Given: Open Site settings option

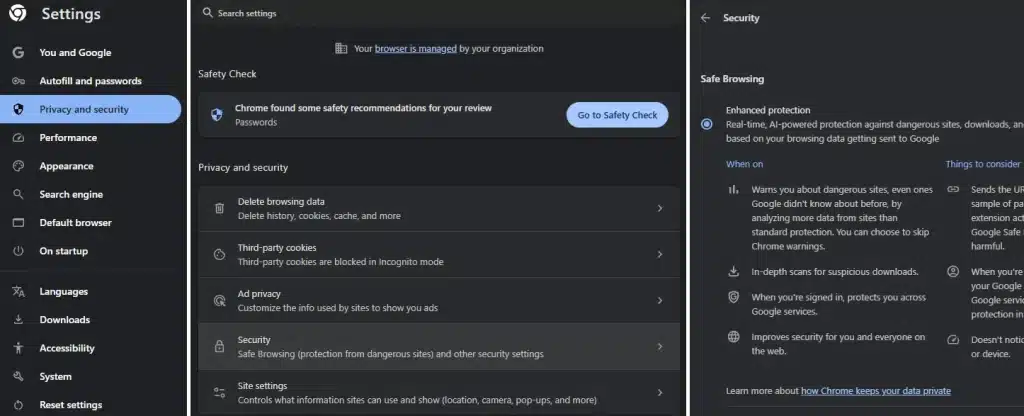Looking at the screenshot, I should tap(439, 392).
